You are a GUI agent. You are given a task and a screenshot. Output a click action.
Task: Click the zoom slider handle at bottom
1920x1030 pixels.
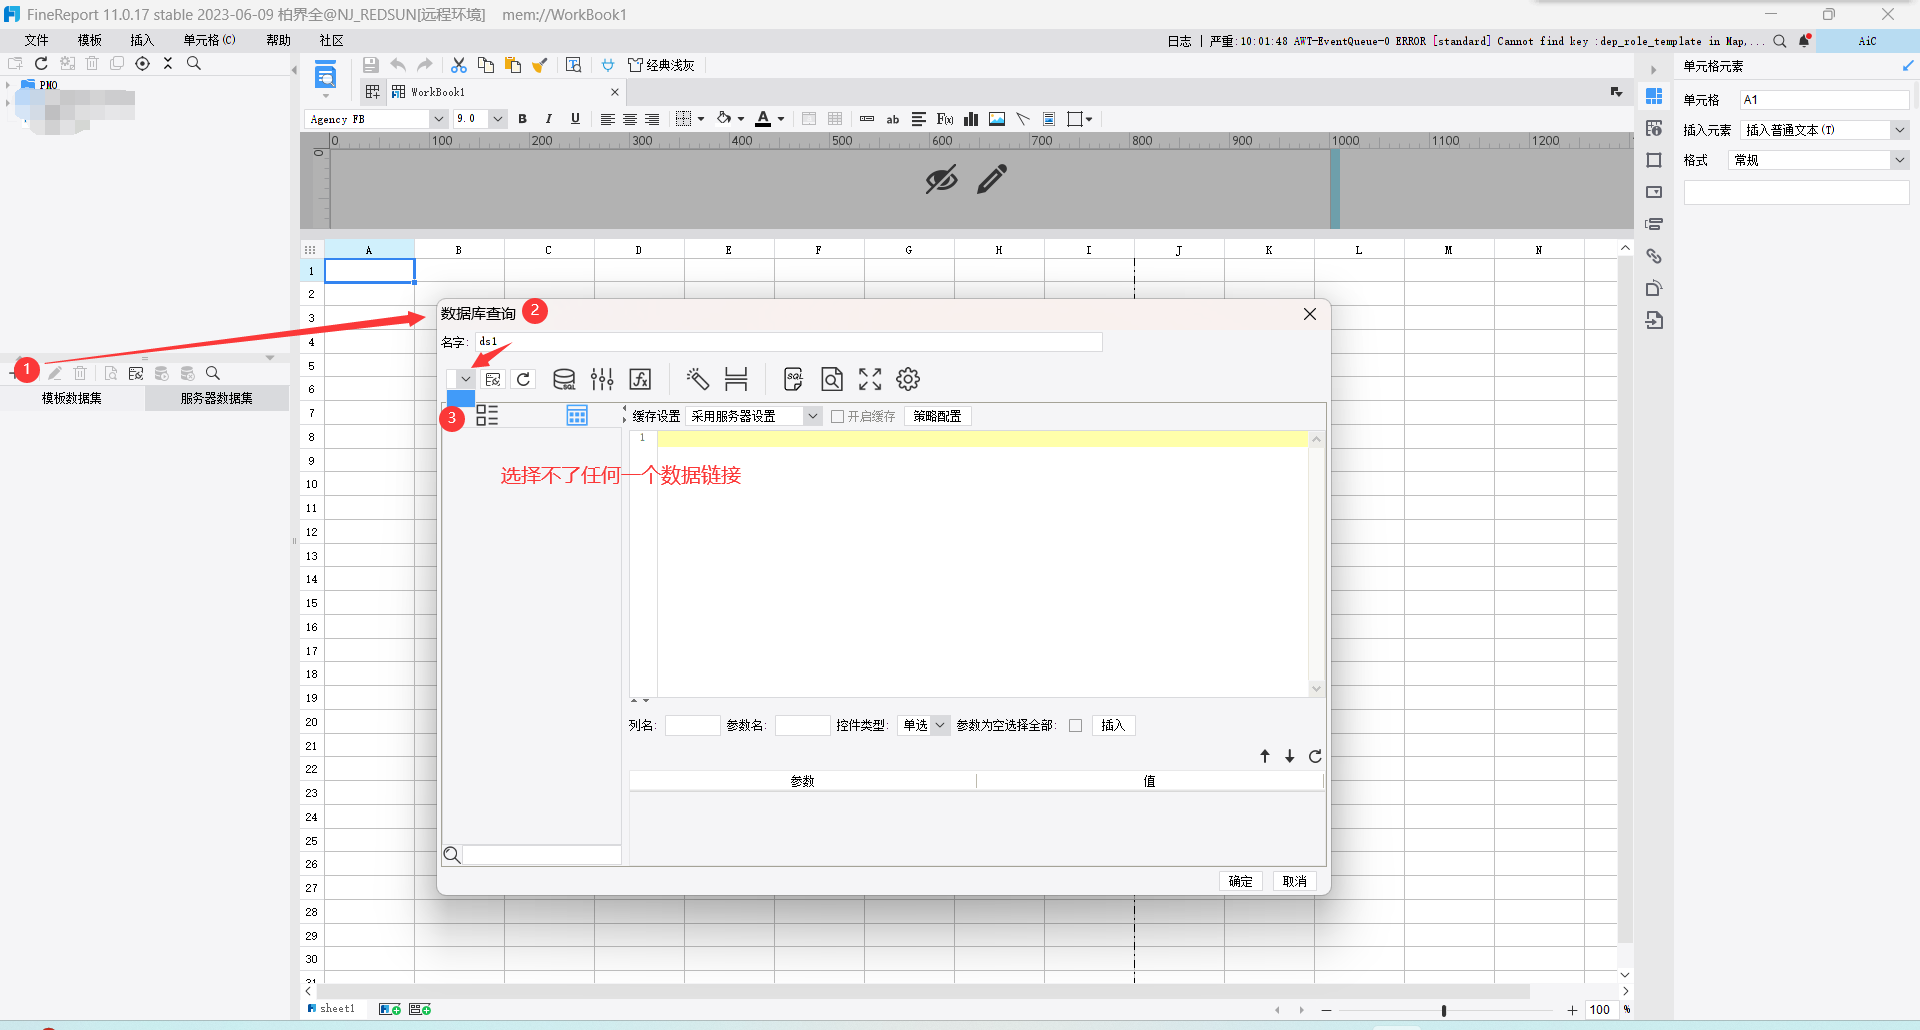point(1444,1010)
